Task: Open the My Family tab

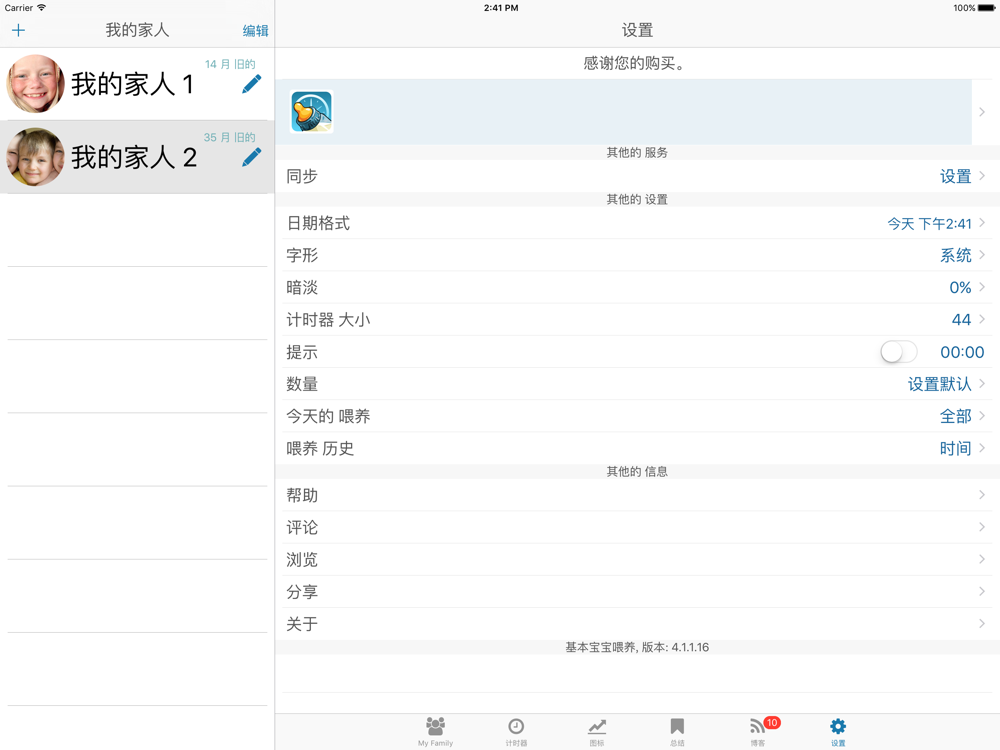Action: [435, 731]
